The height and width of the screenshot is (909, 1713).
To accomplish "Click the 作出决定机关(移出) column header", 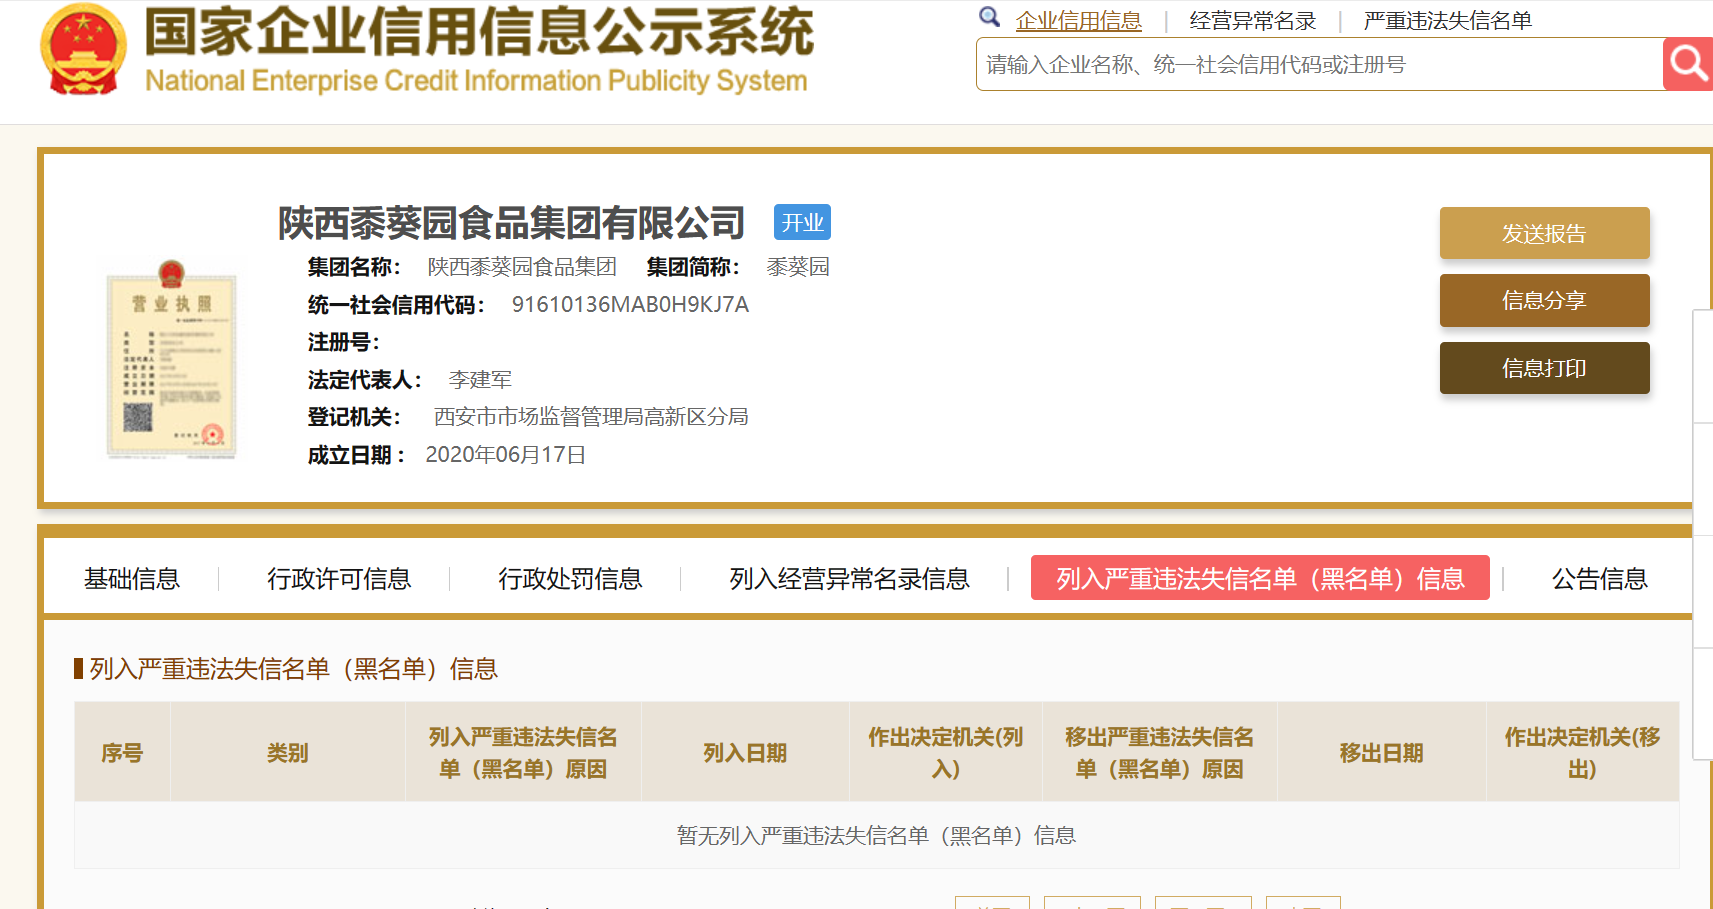I will click(1582, 753).
